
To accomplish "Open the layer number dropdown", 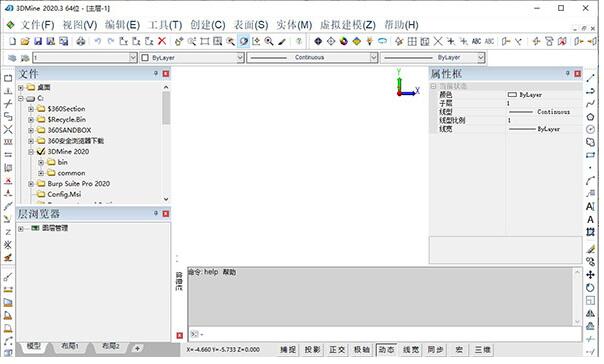I will click(x=133, y=58).
